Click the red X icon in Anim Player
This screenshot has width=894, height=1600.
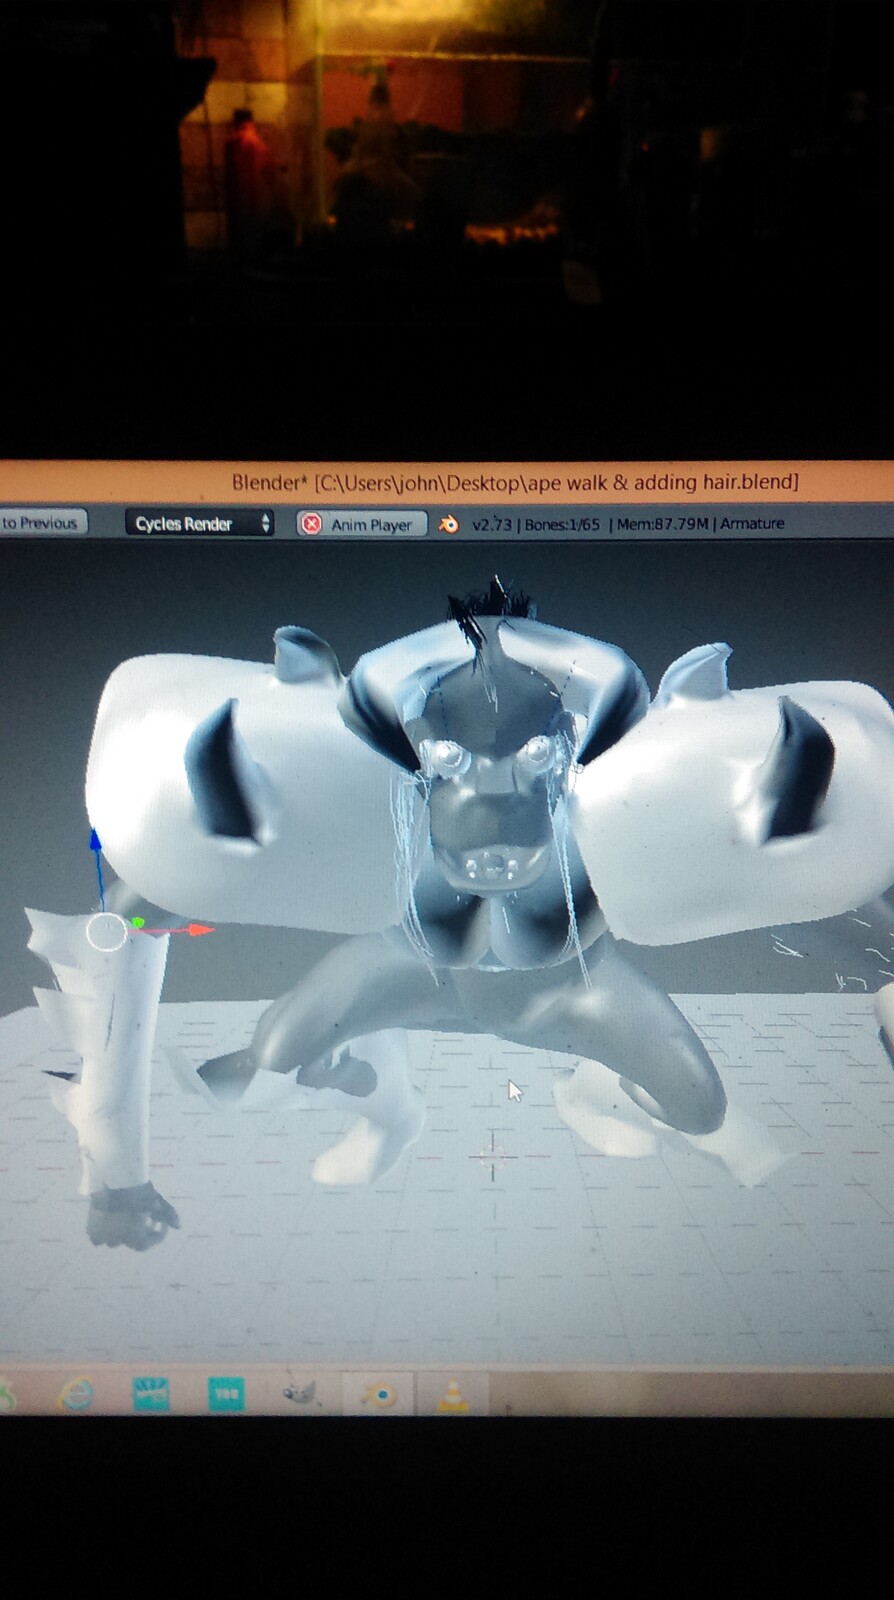coord(312,524)
